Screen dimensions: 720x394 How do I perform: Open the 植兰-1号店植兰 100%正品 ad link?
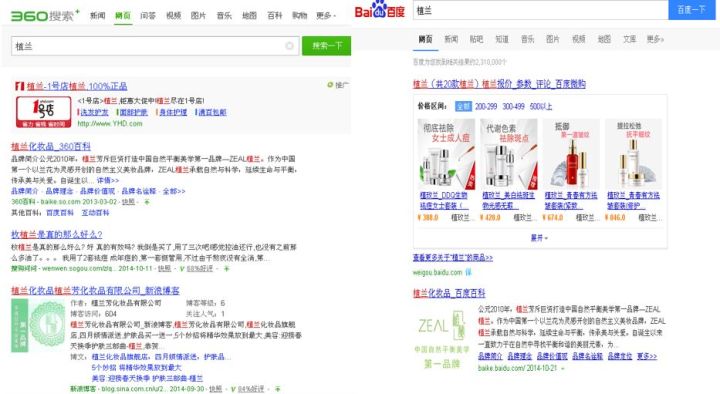pos(77,86)
